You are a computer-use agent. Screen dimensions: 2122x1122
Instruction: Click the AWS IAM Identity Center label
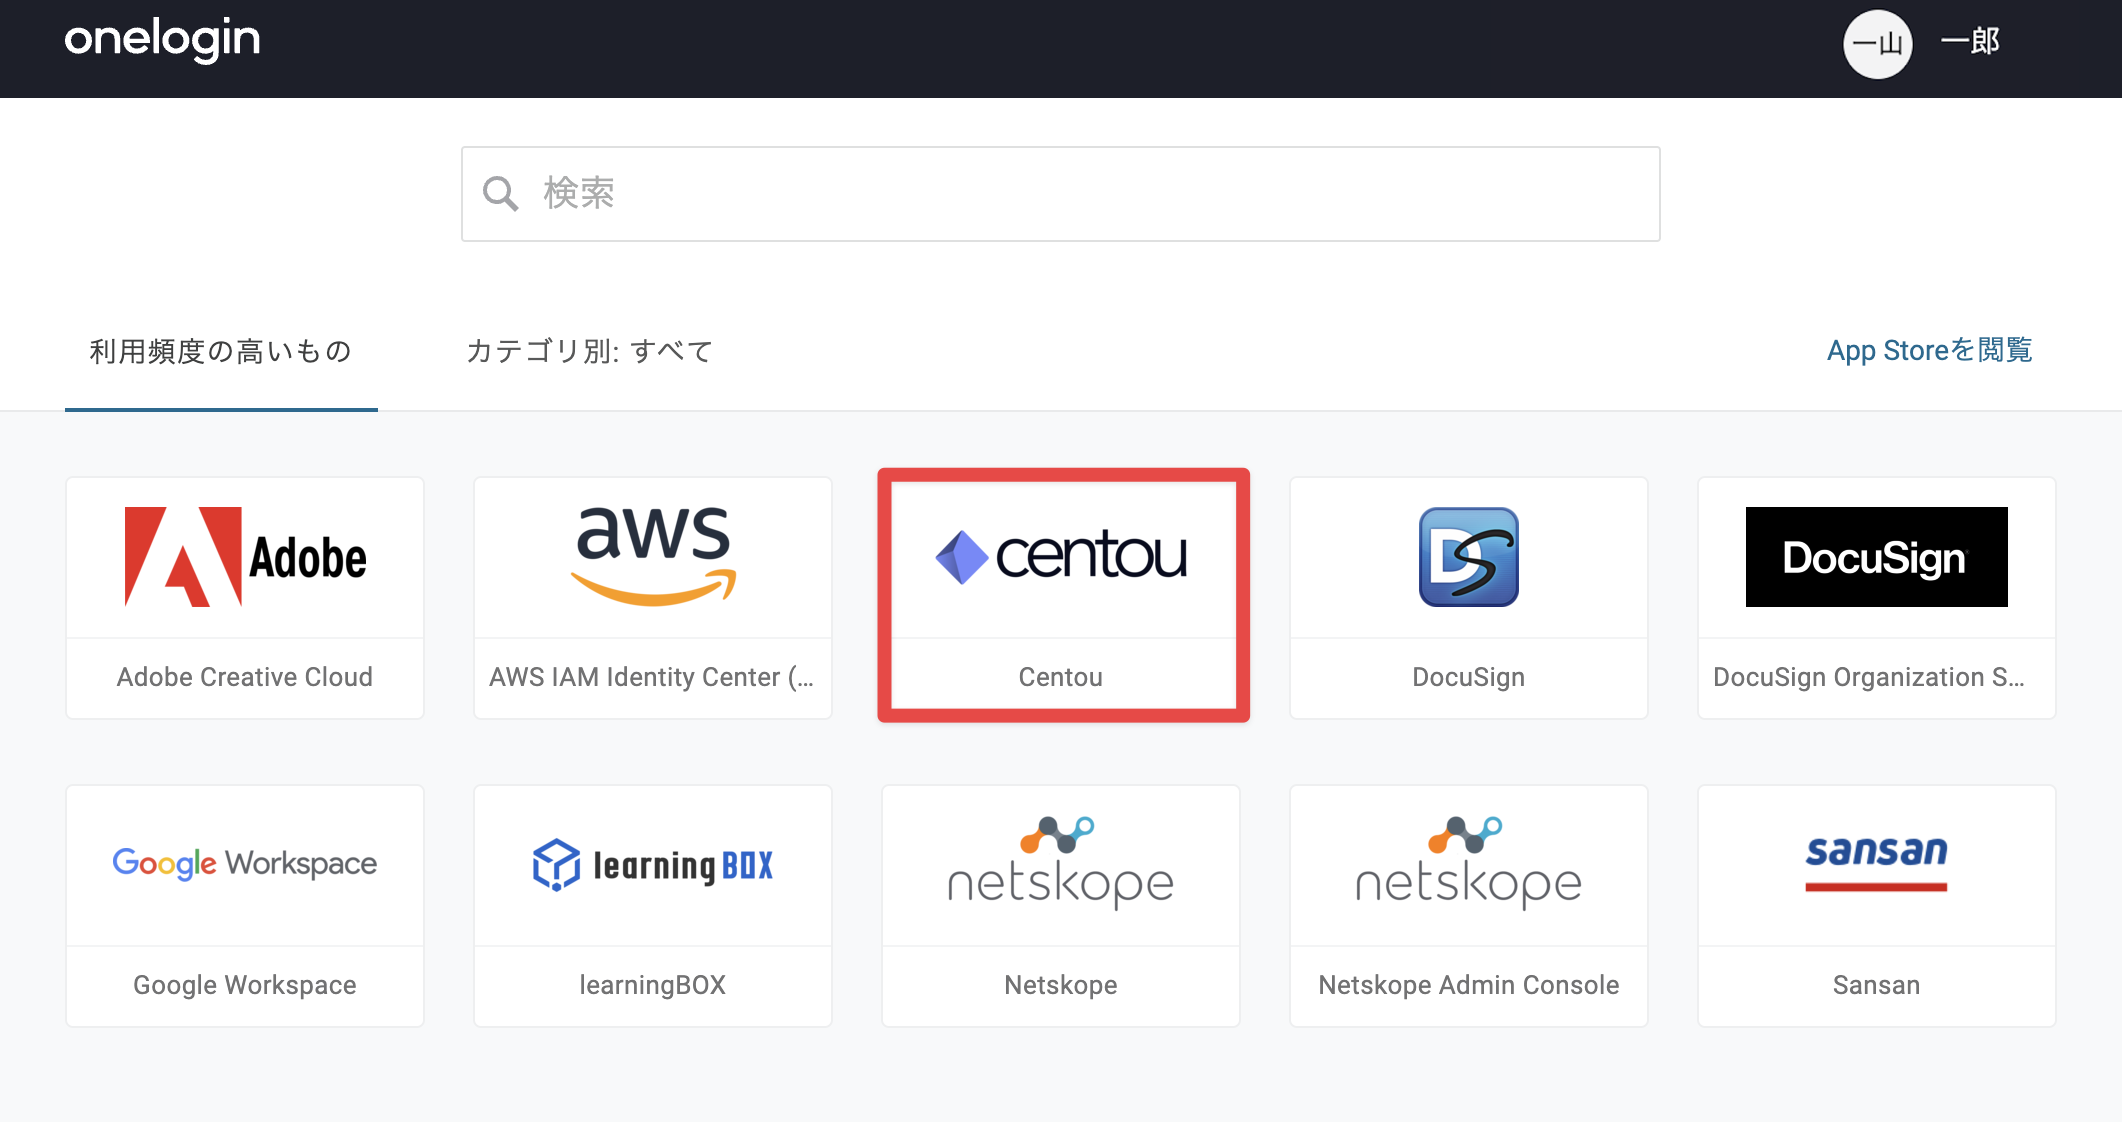[652, 677]
